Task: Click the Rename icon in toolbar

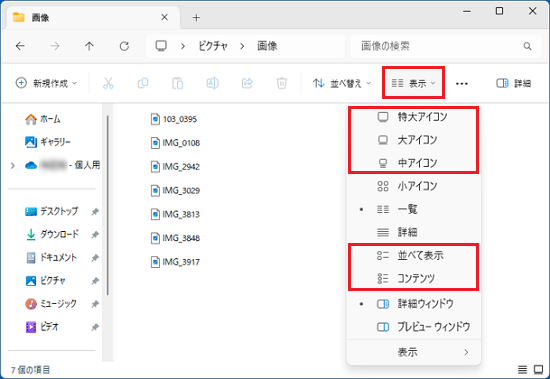Action: (212, 83)
